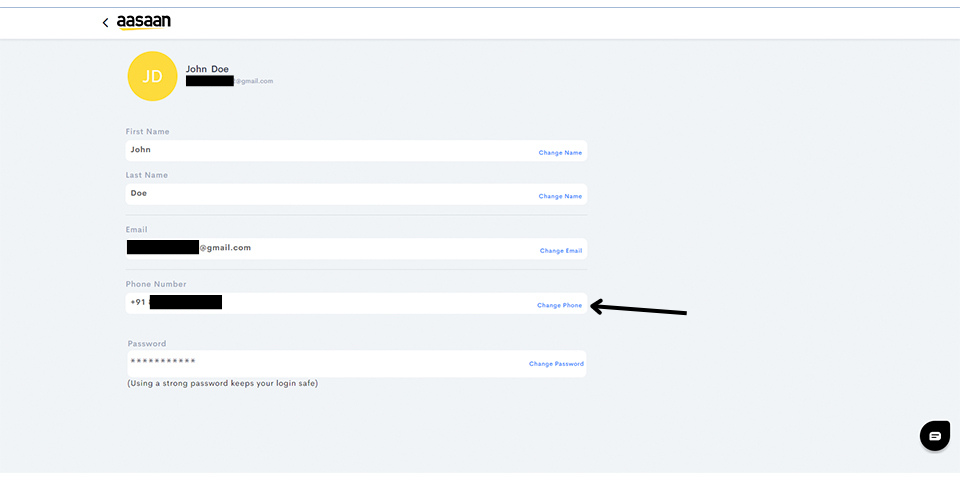
Task: Click the Password field label
Action: (147, 343)
